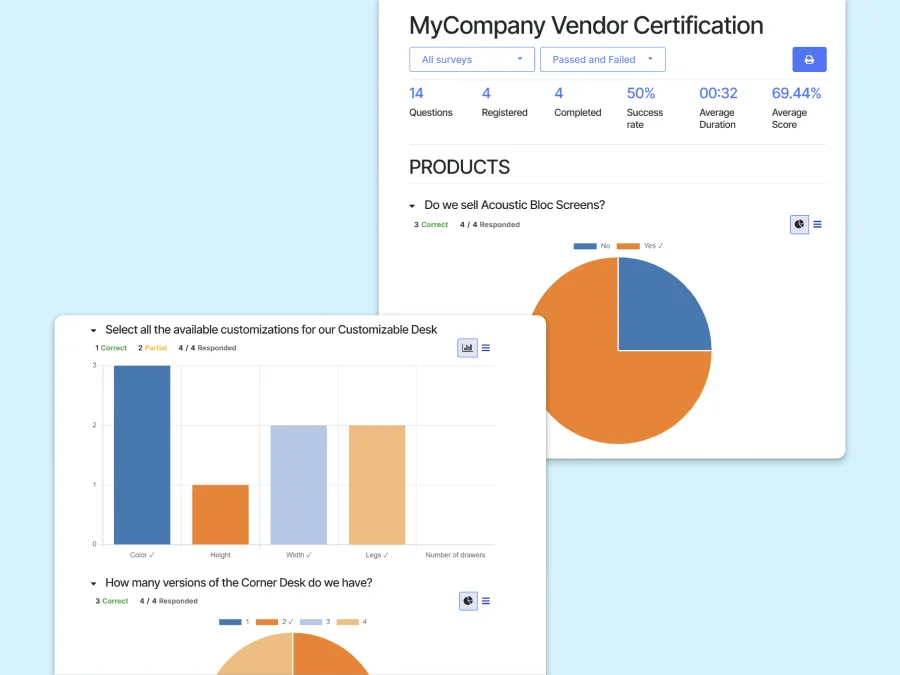
Task: Toggle the 'Yes' legend entry above the pie chart
Action: point(640,245)
